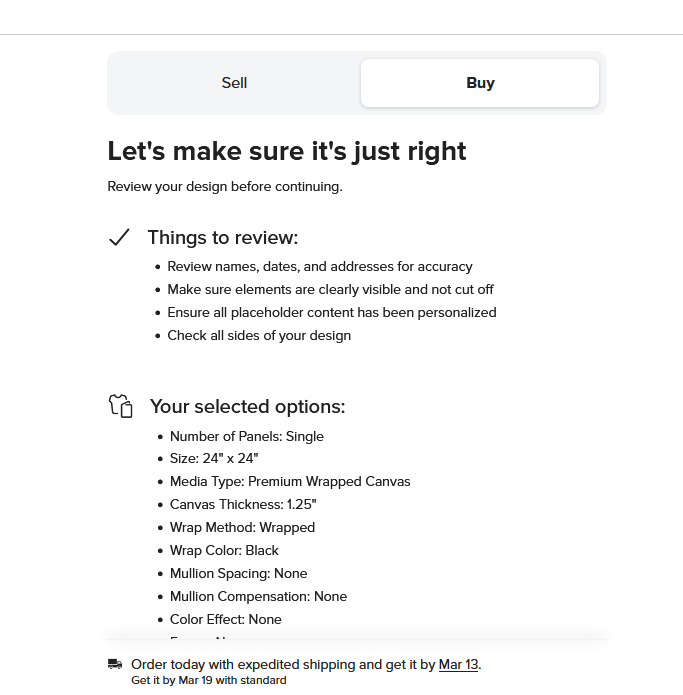
Task: Switch to the Sell tab
Action: click(234, 83)
